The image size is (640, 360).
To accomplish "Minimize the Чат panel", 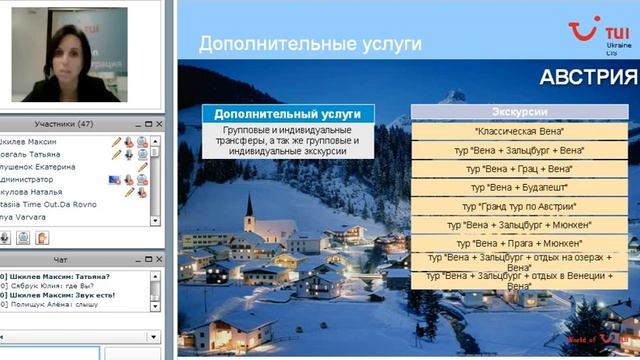I will coord(138,260).
